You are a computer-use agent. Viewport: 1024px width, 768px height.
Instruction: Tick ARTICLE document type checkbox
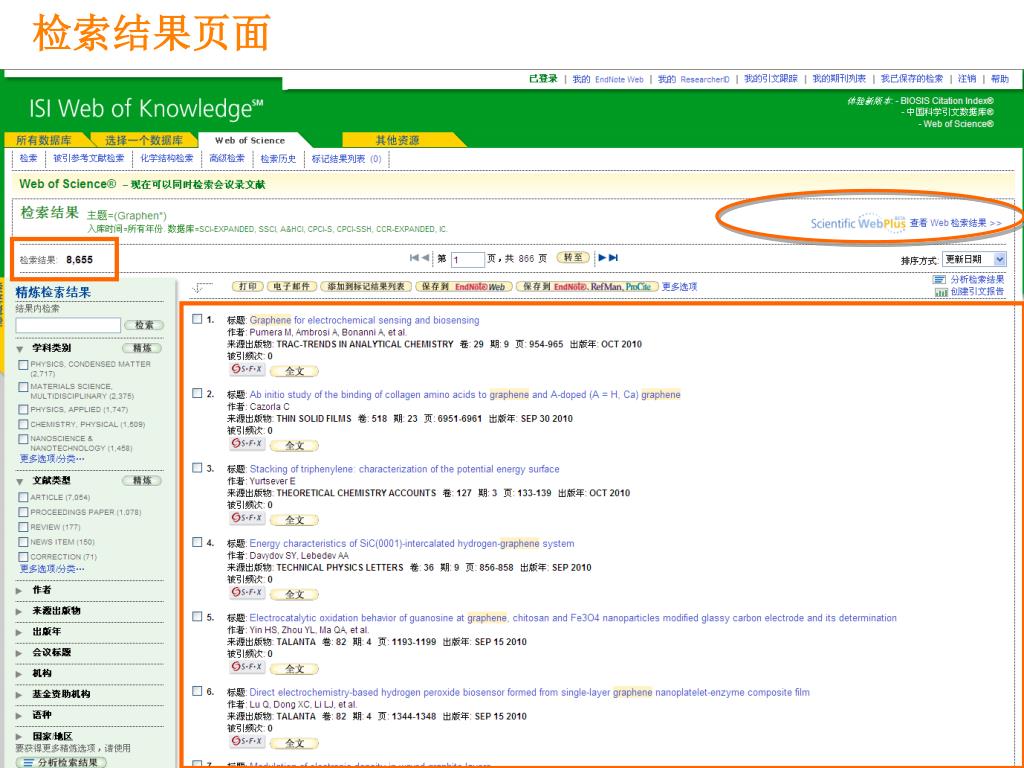[x=24, y=497]
